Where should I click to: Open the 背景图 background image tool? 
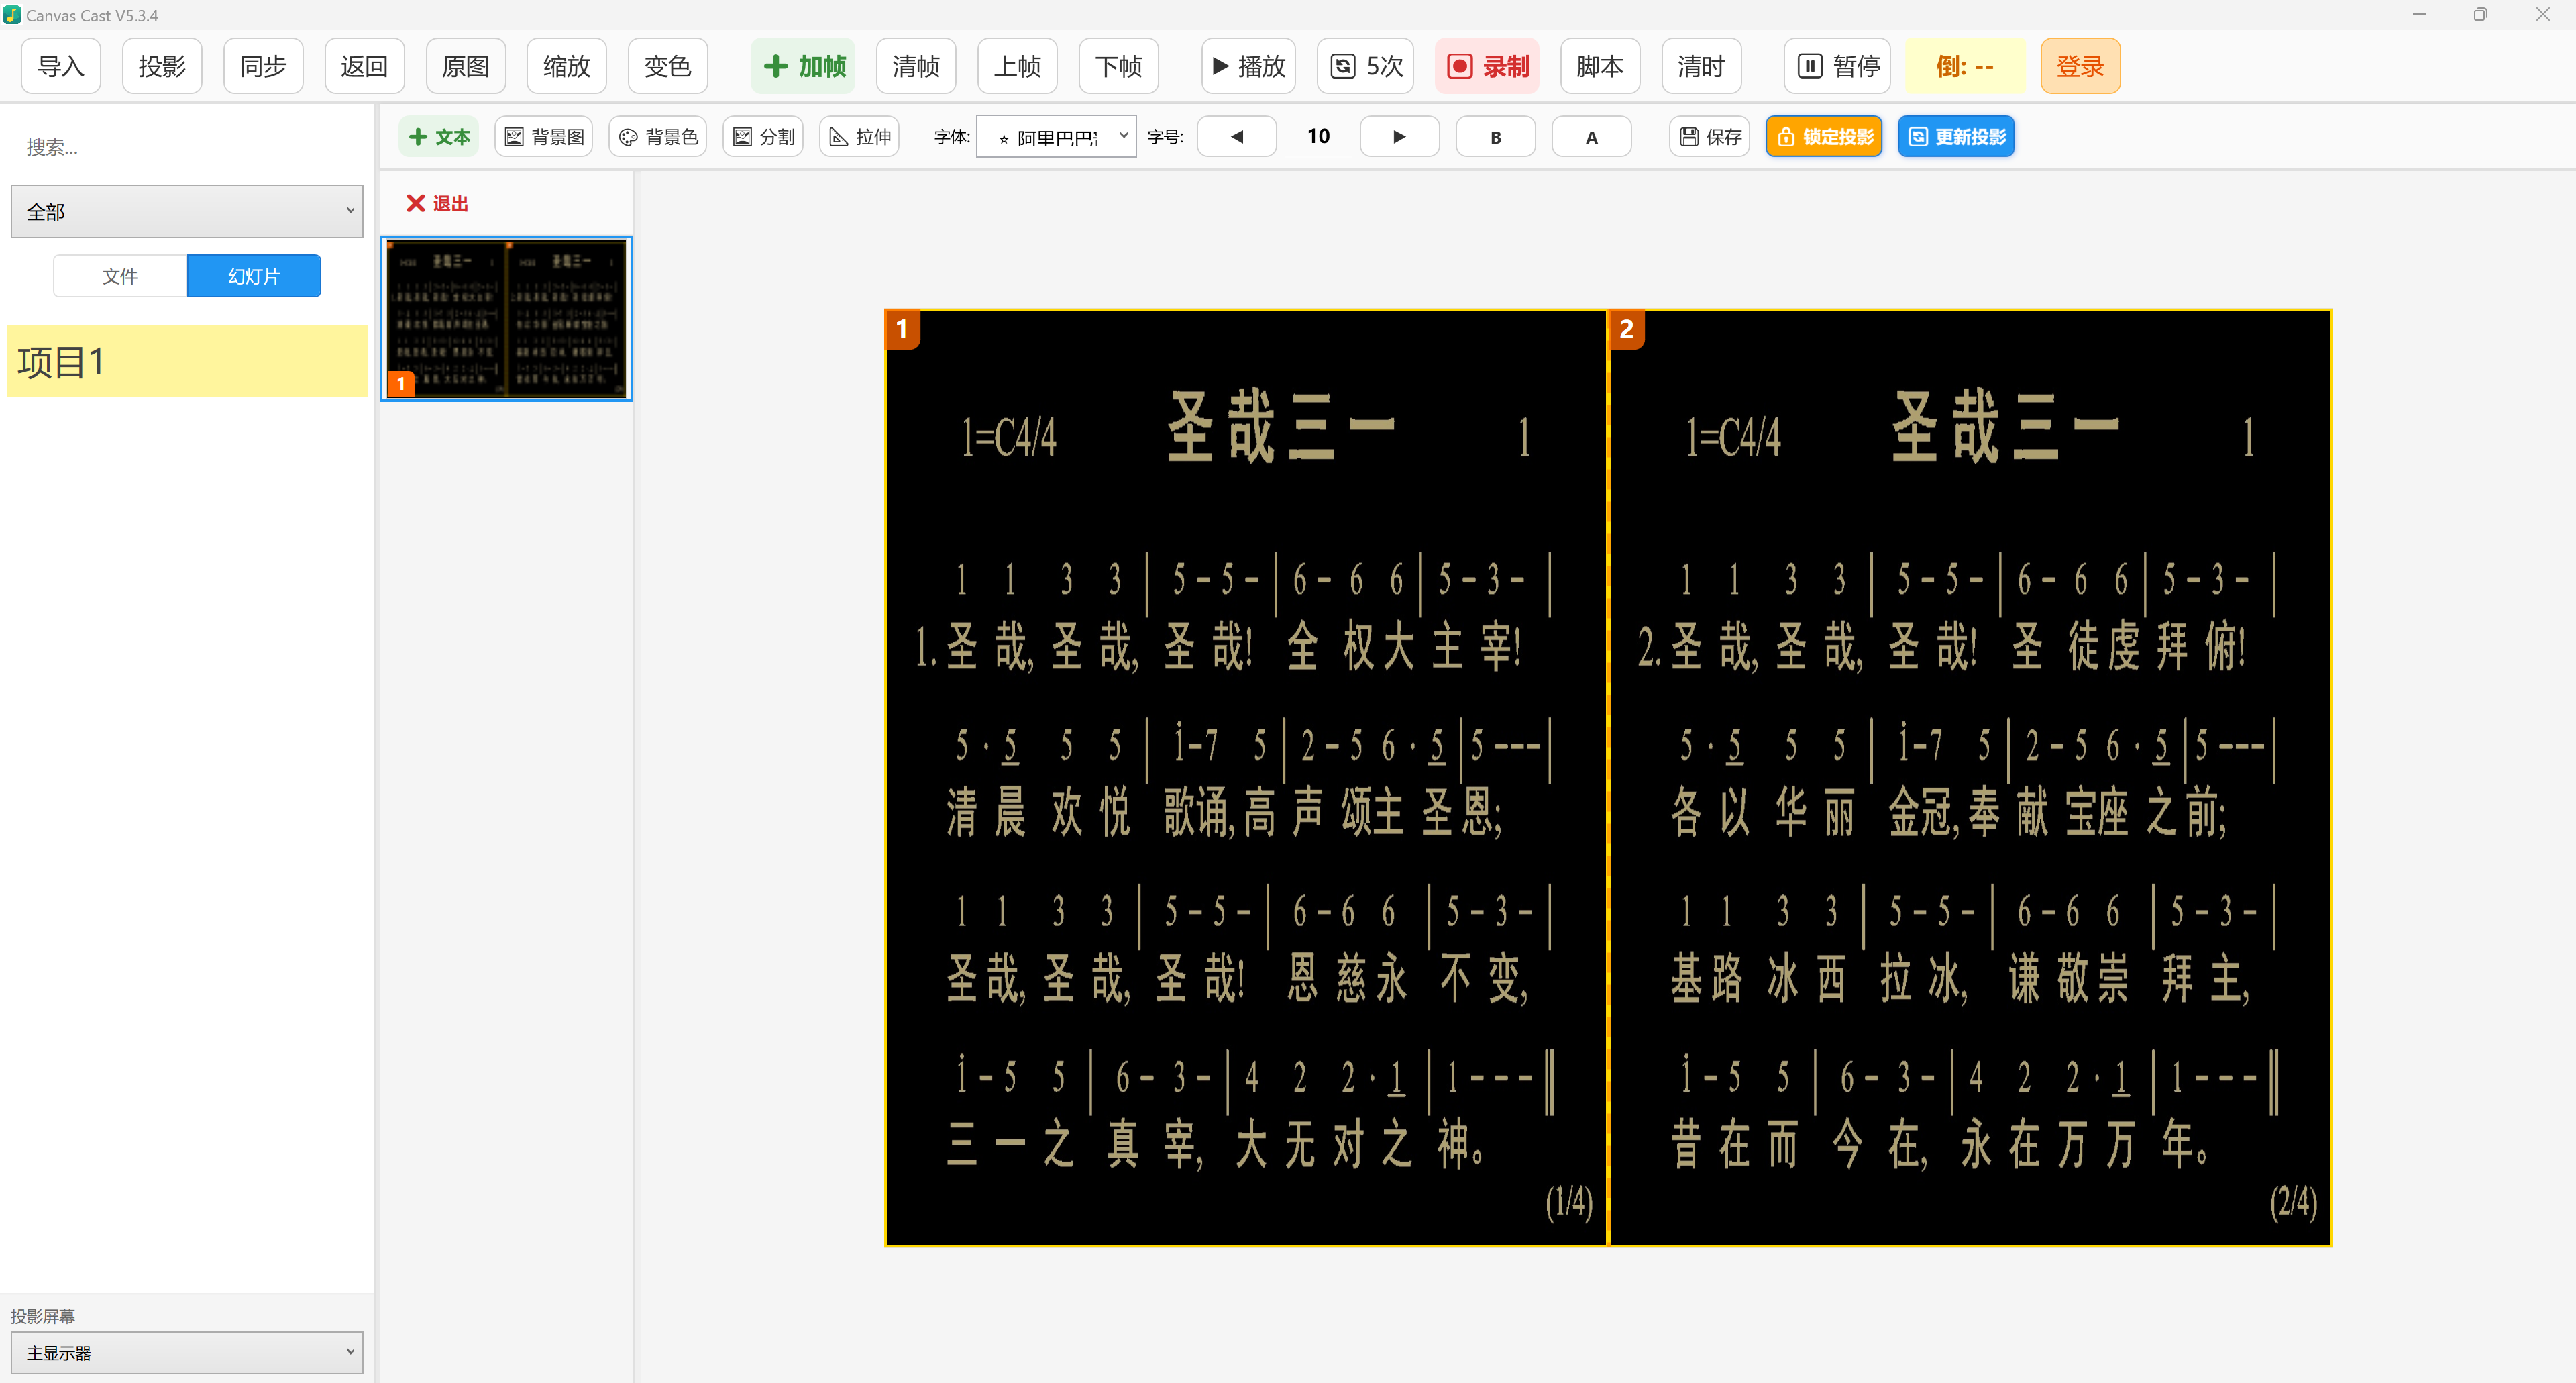click(544, 136)
